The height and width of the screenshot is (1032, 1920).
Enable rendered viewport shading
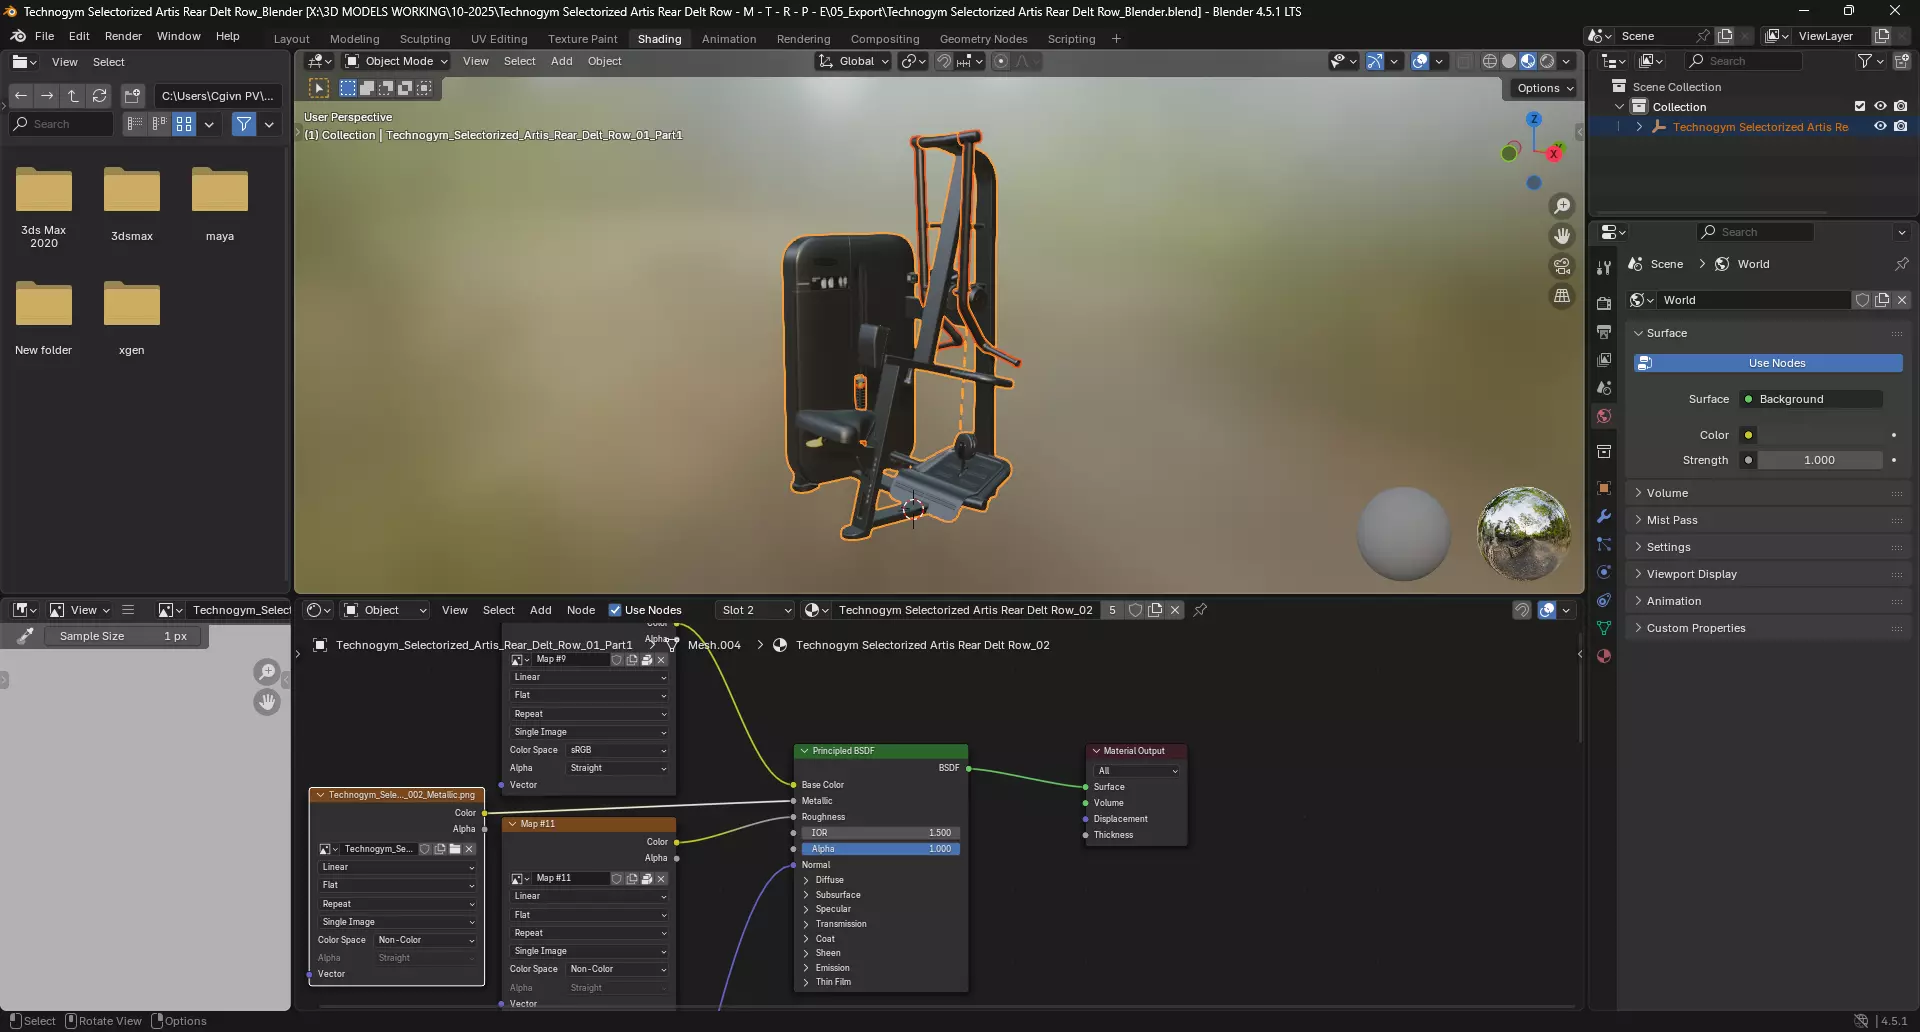pyautogui.click(x=1547, y=61)
